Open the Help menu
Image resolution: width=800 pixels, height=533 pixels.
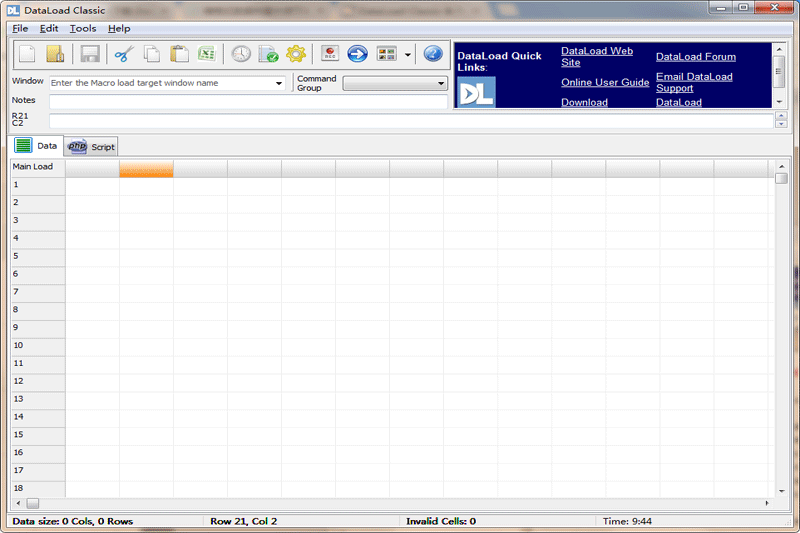click(x=119, y=29)
